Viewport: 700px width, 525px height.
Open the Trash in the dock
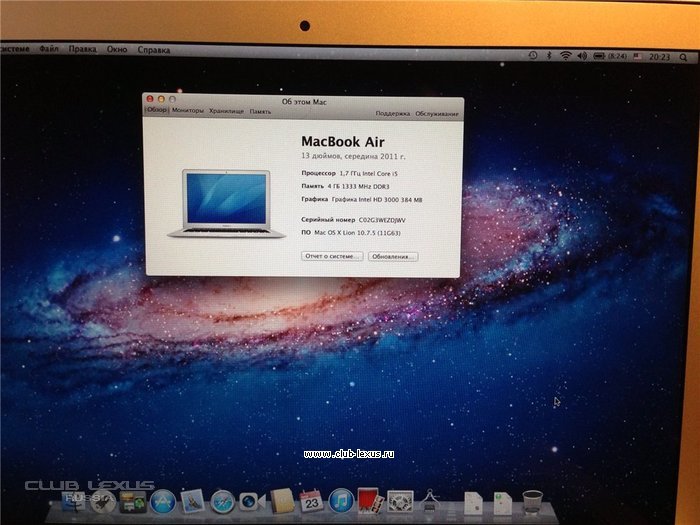point(533,500)
